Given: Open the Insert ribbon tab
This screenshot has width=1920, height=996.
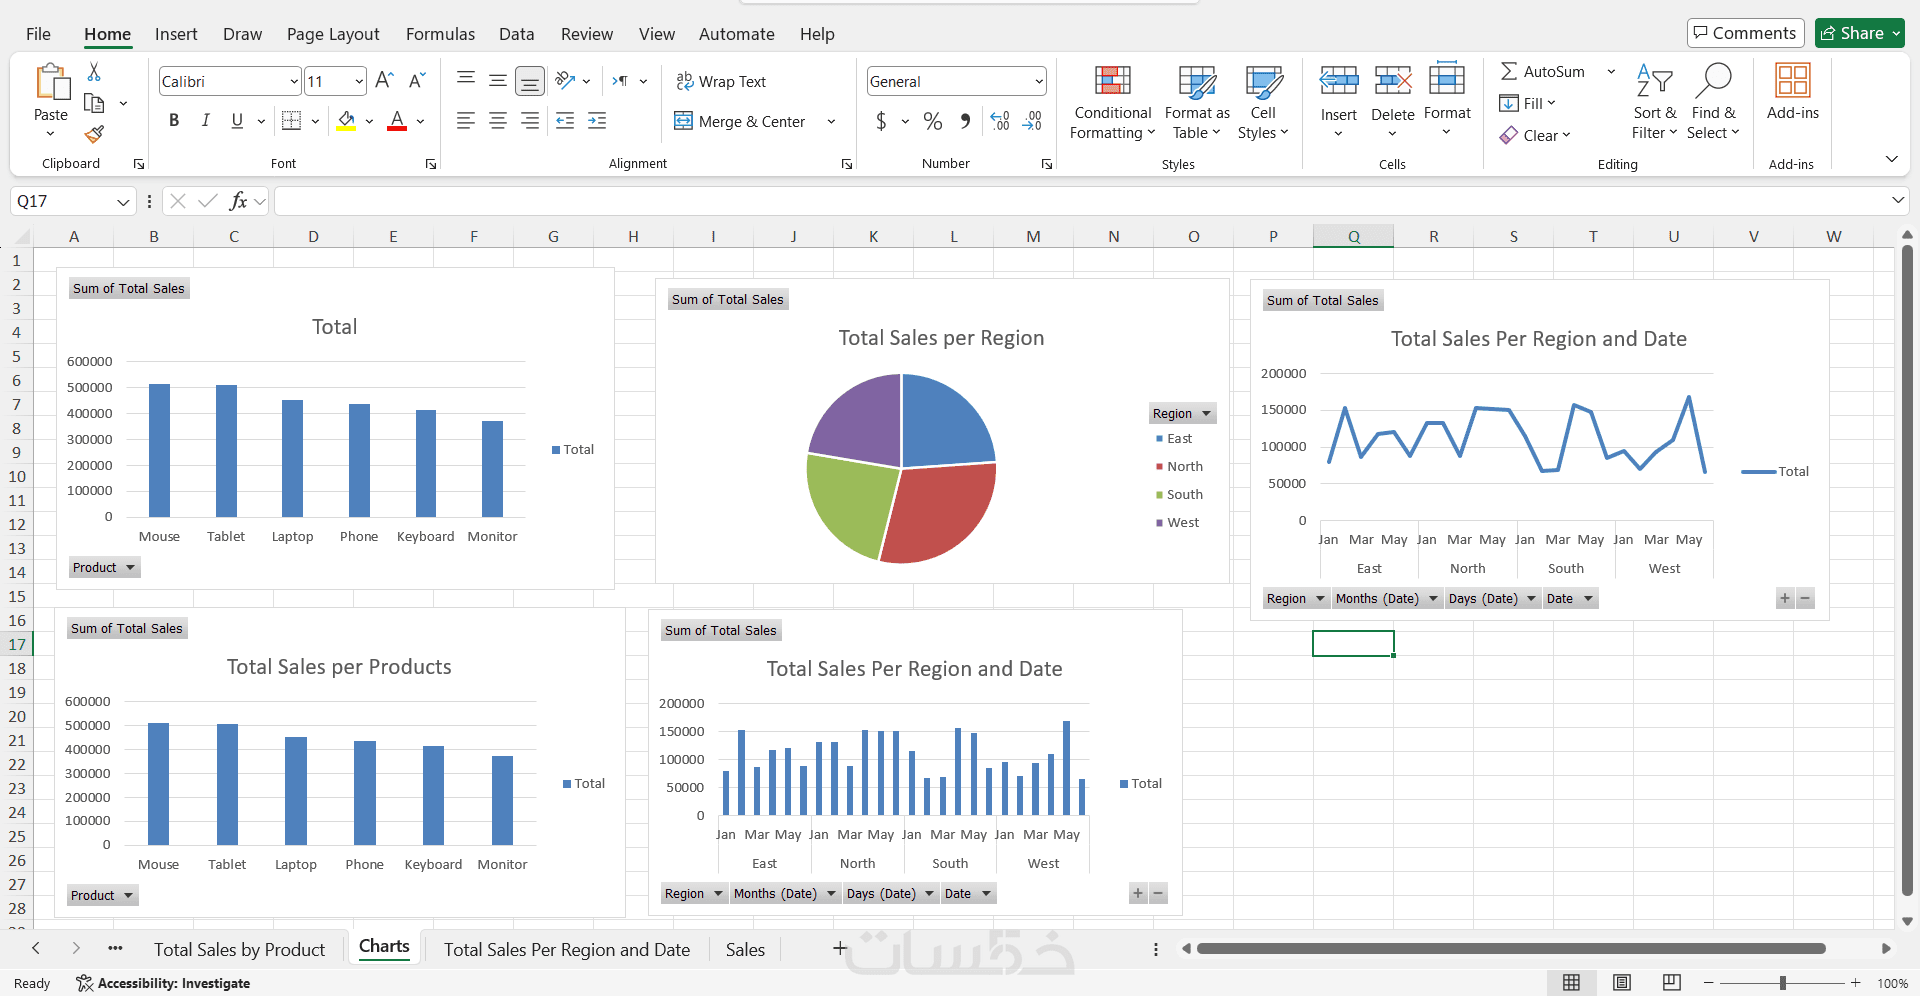Looking at the screenshot, I should [x=176, y=34].
